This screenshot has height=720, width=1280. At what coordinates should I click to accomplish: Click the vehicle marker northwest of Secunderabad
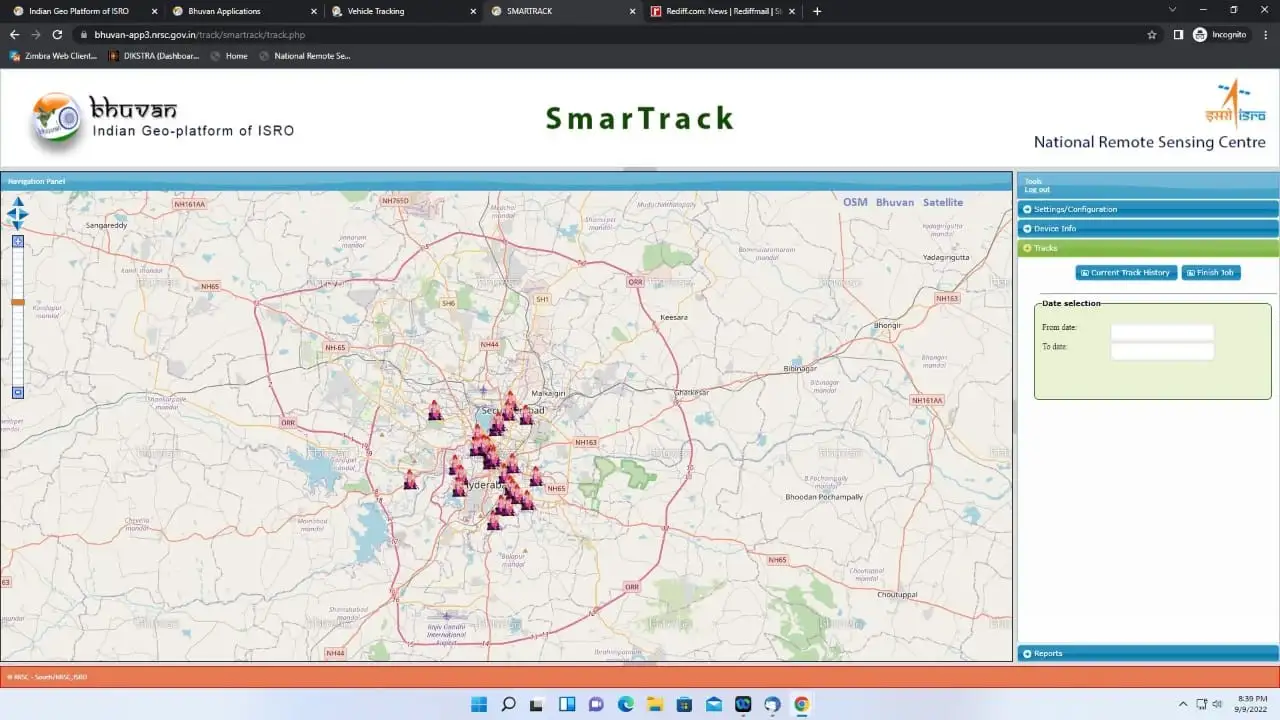tap(434, 410)
